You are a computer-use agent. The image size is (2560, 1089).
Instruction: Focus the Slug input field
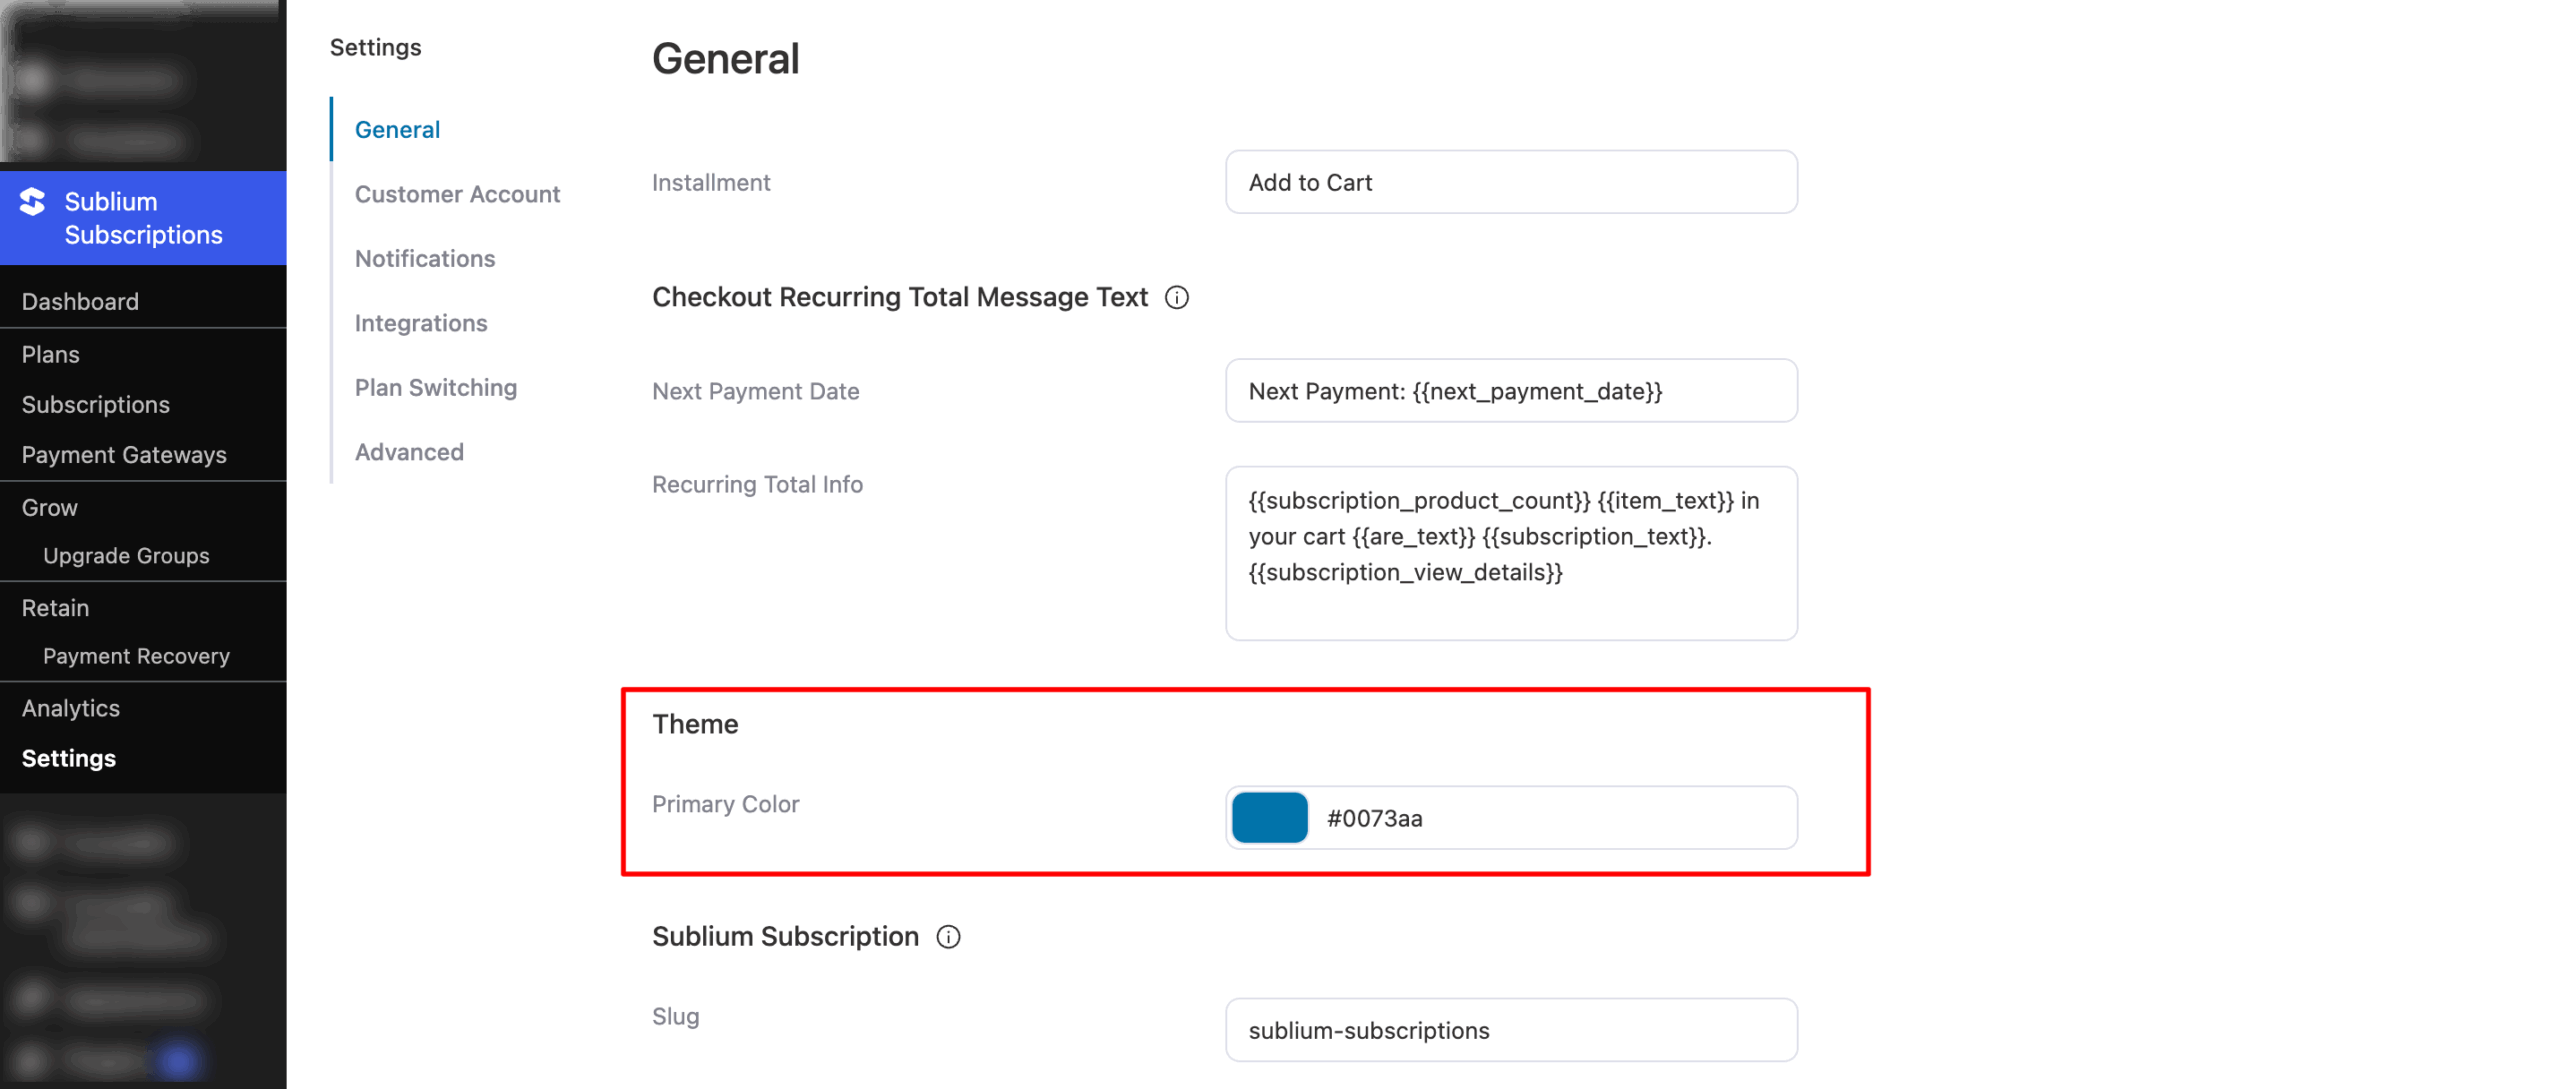[x=1510, y=1030]
